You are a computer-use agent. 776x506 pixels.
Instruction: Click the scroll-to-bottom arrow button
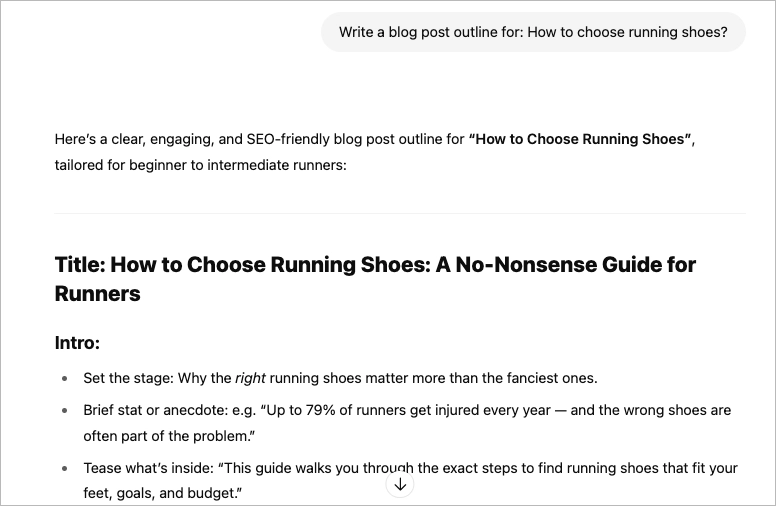(x=400, y=485)
